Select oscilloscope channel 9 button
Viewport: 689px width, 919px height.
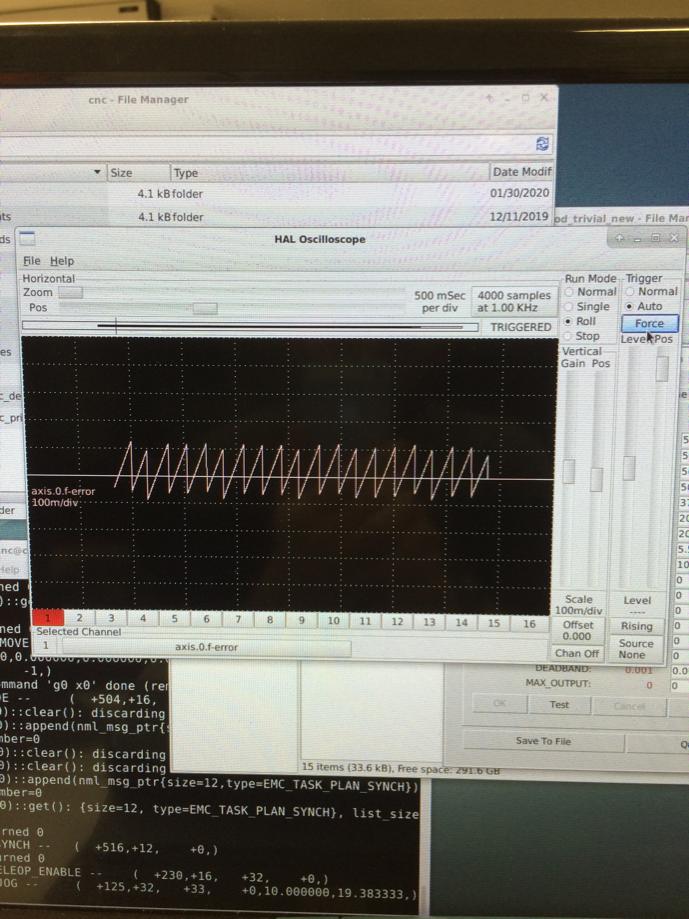coord(301,620)
